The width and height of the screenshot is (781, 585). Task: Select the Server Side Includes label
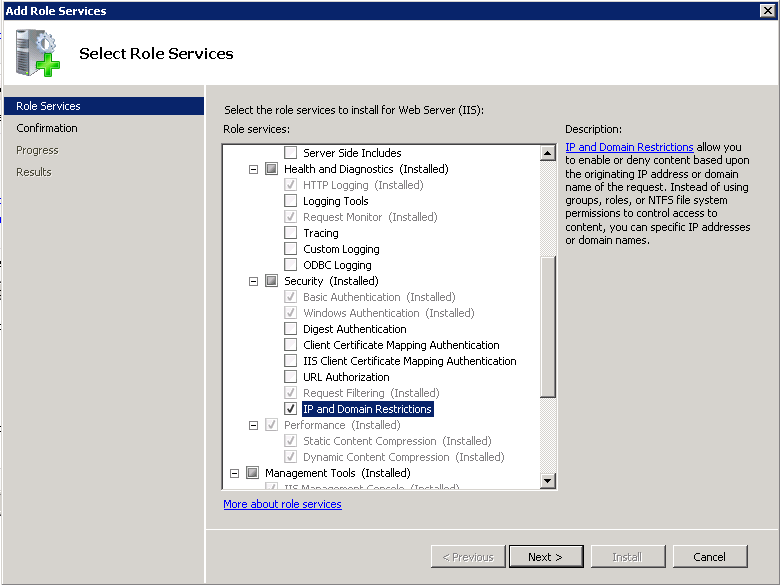click(352, 153)
